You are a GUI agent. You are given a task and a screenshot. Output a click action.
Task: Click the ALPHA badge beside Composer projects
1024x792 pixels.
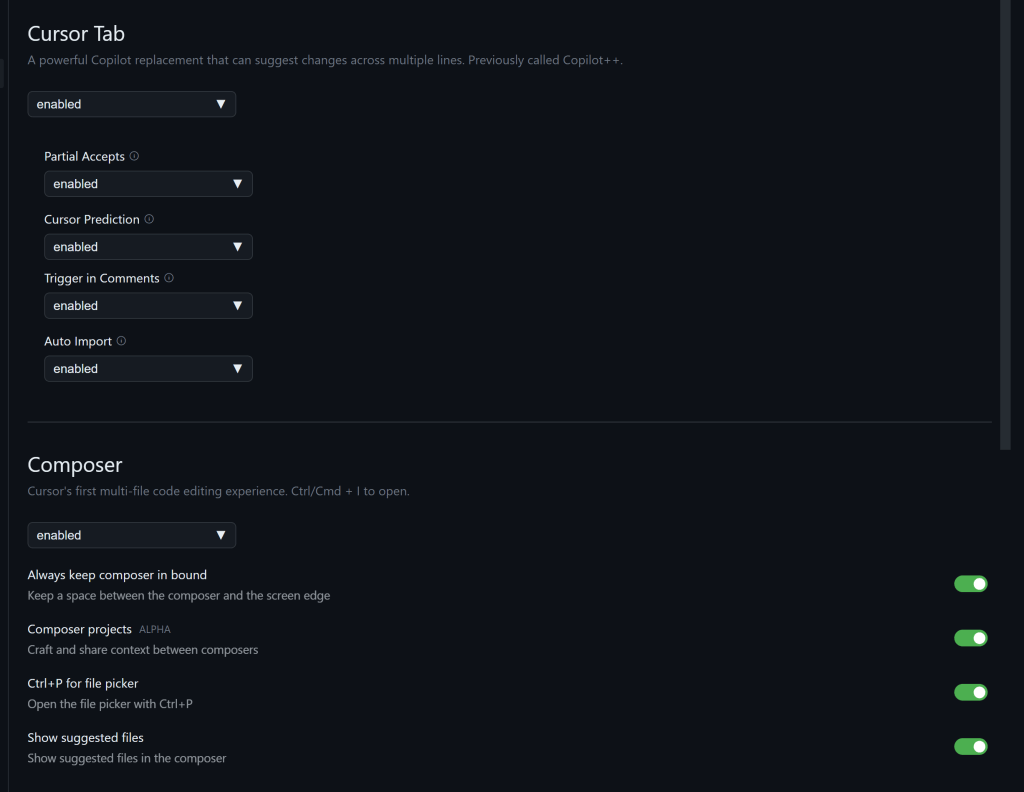point(155,630)
